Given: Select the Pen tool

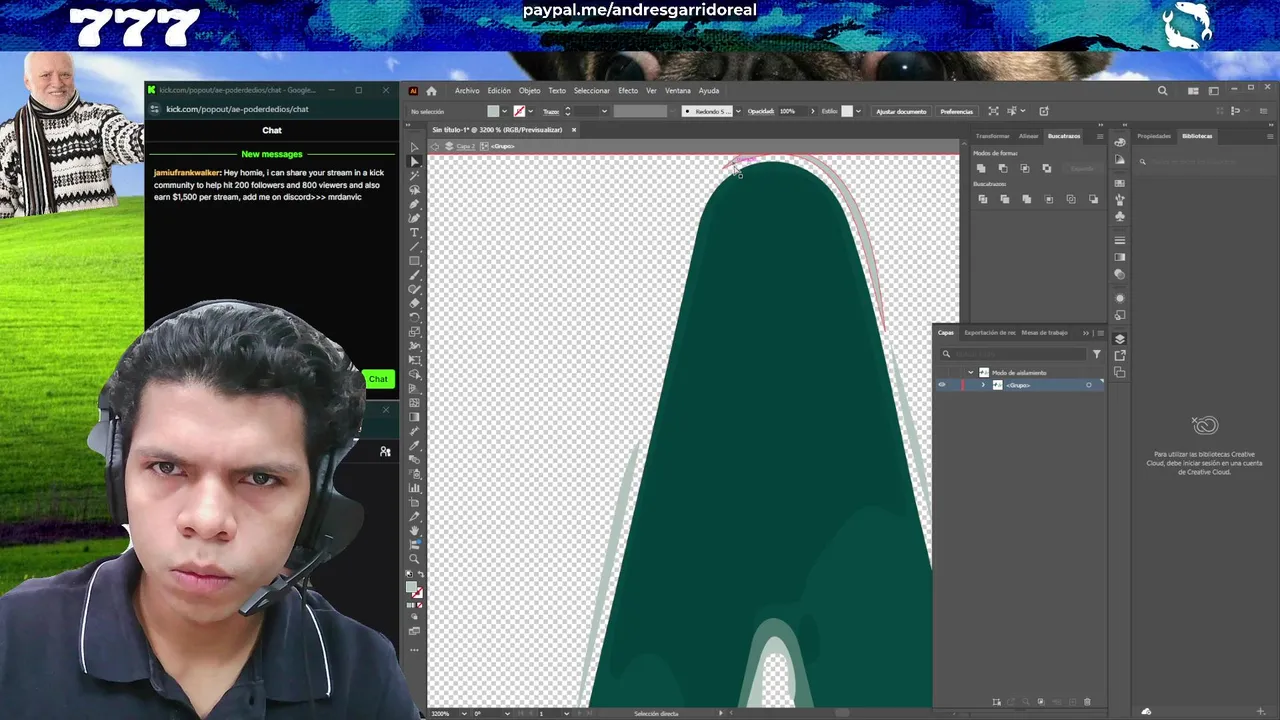Looking at the screenshot, I should click(415, 204).
